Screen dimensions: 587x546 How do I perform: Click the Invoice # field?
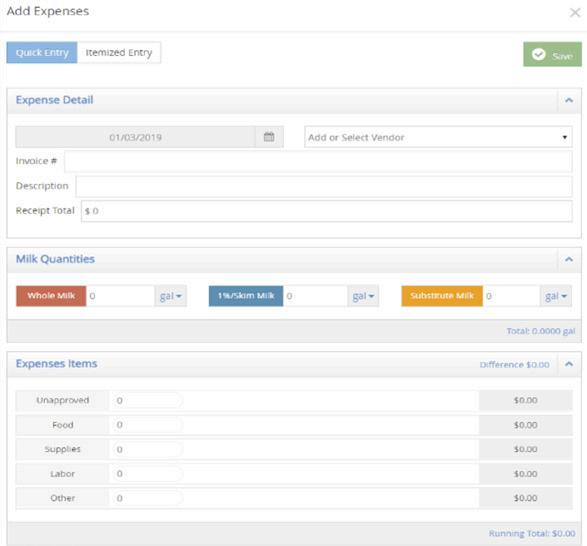[318, 162]
